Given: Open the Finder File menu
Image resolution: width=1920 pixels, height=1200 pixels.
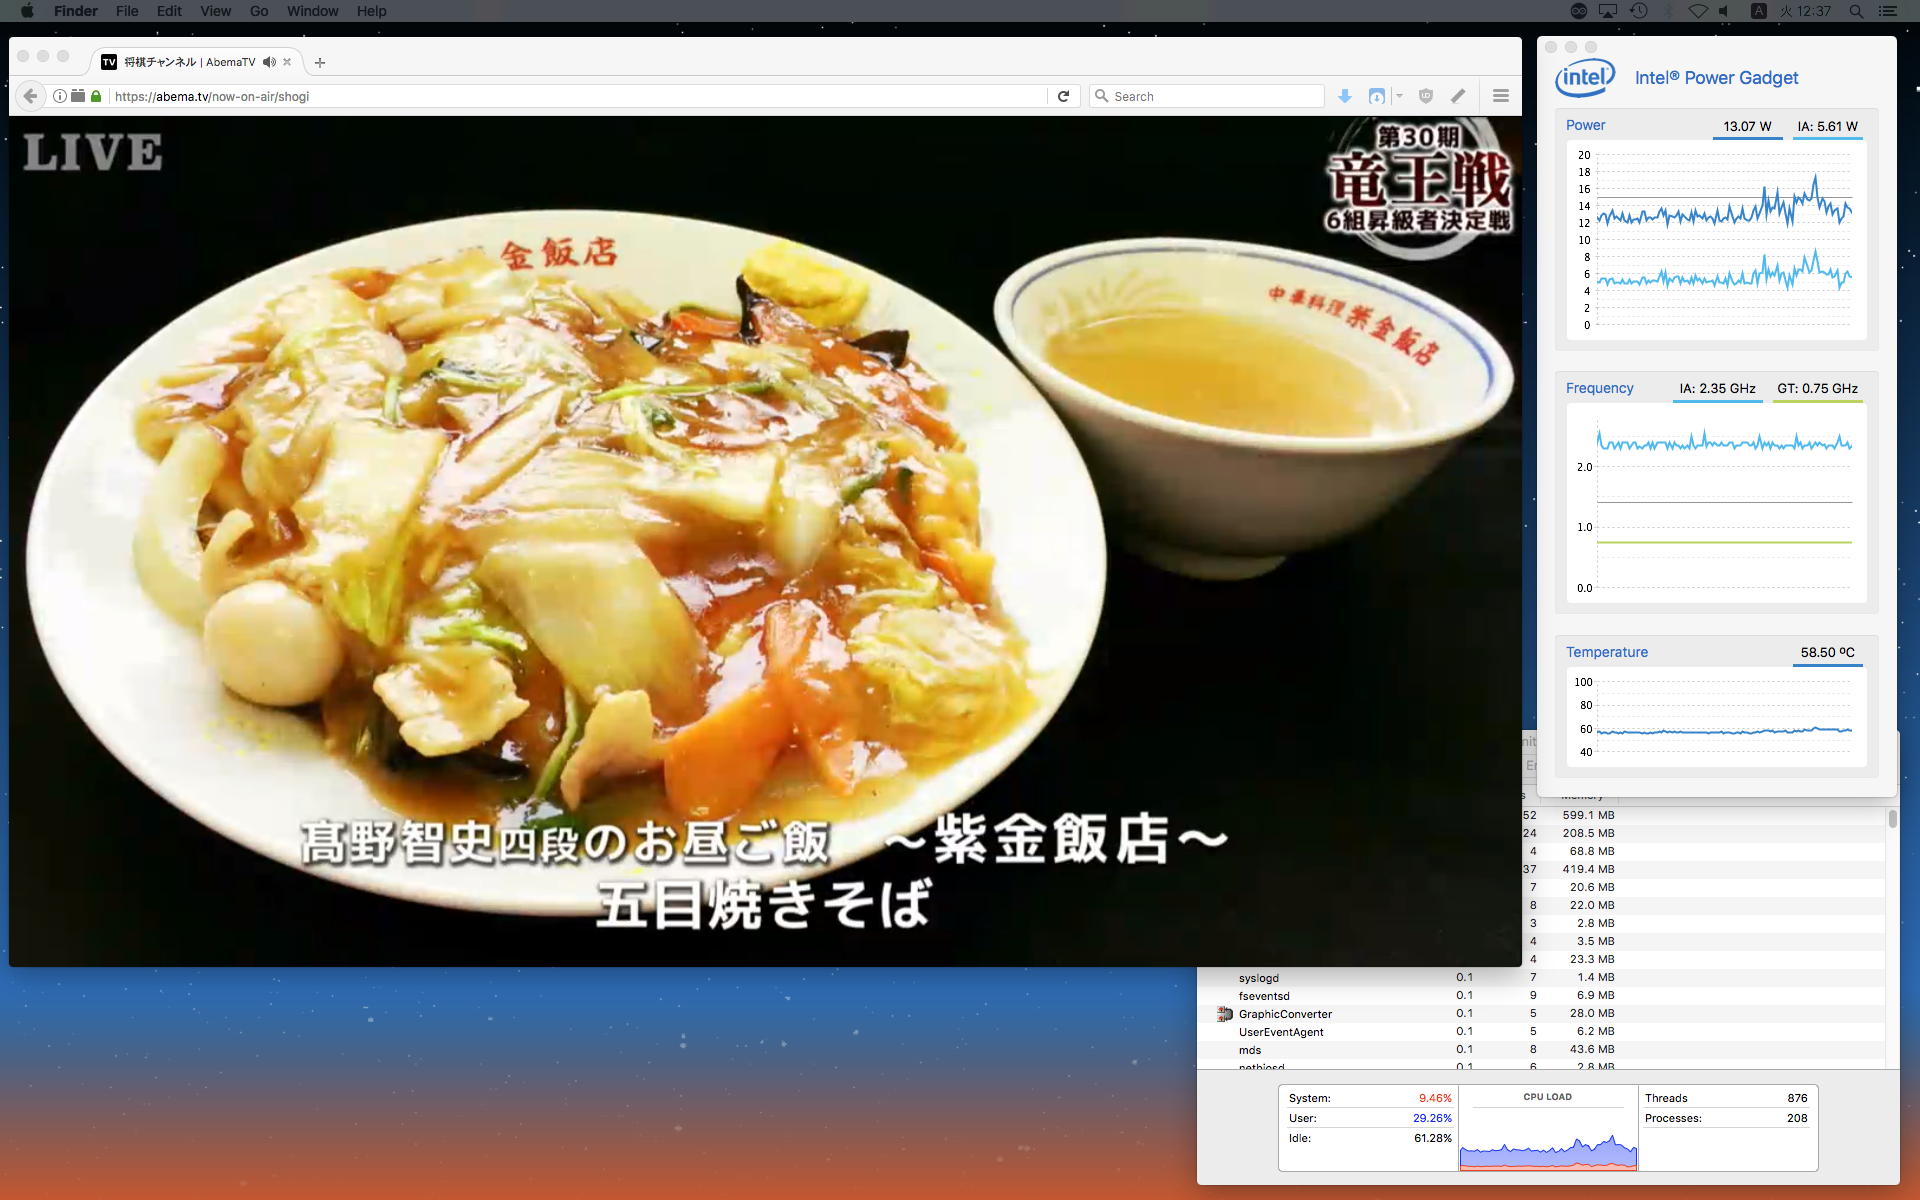Looking at the screenshot, I should coord(127,11).
